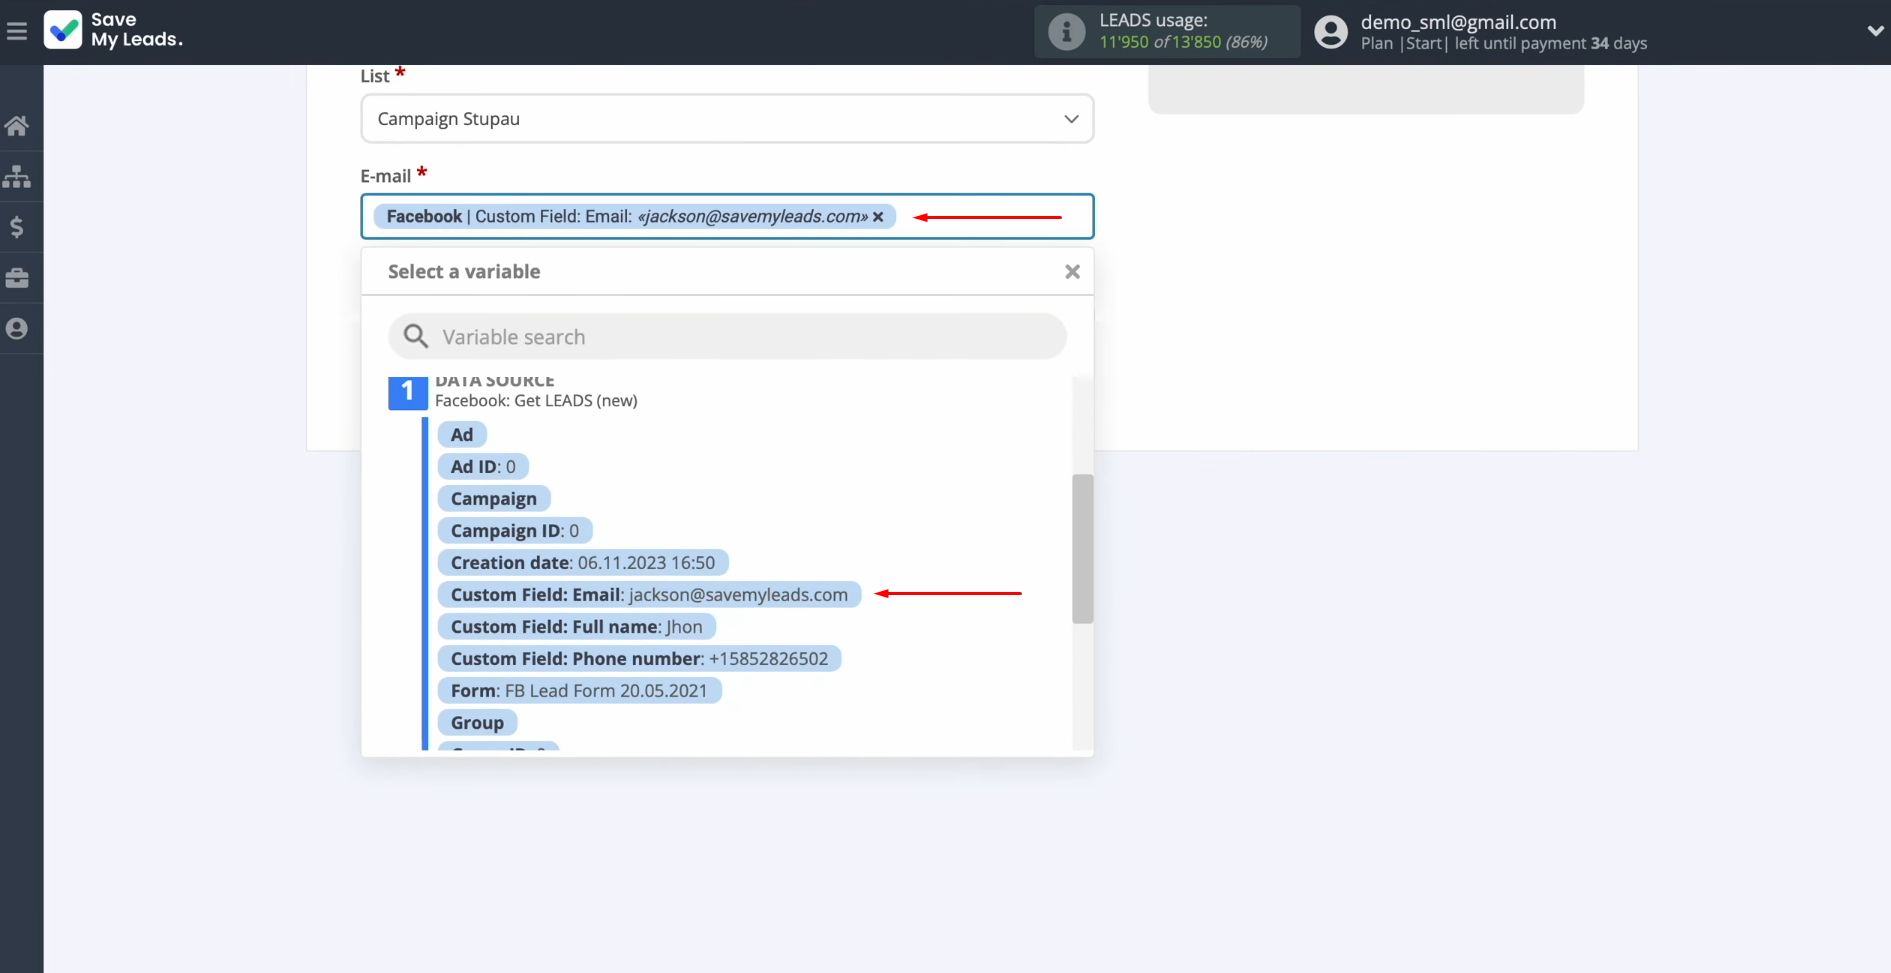Close the Select a variable panel
Screen dimensions: 1891x973
pos(1072,272)
